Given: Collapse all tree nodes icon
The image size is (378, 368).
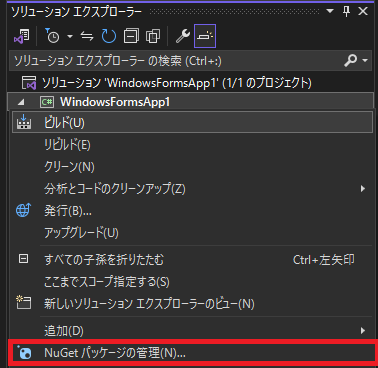Looking at the screenshot, I should point(131,36).
